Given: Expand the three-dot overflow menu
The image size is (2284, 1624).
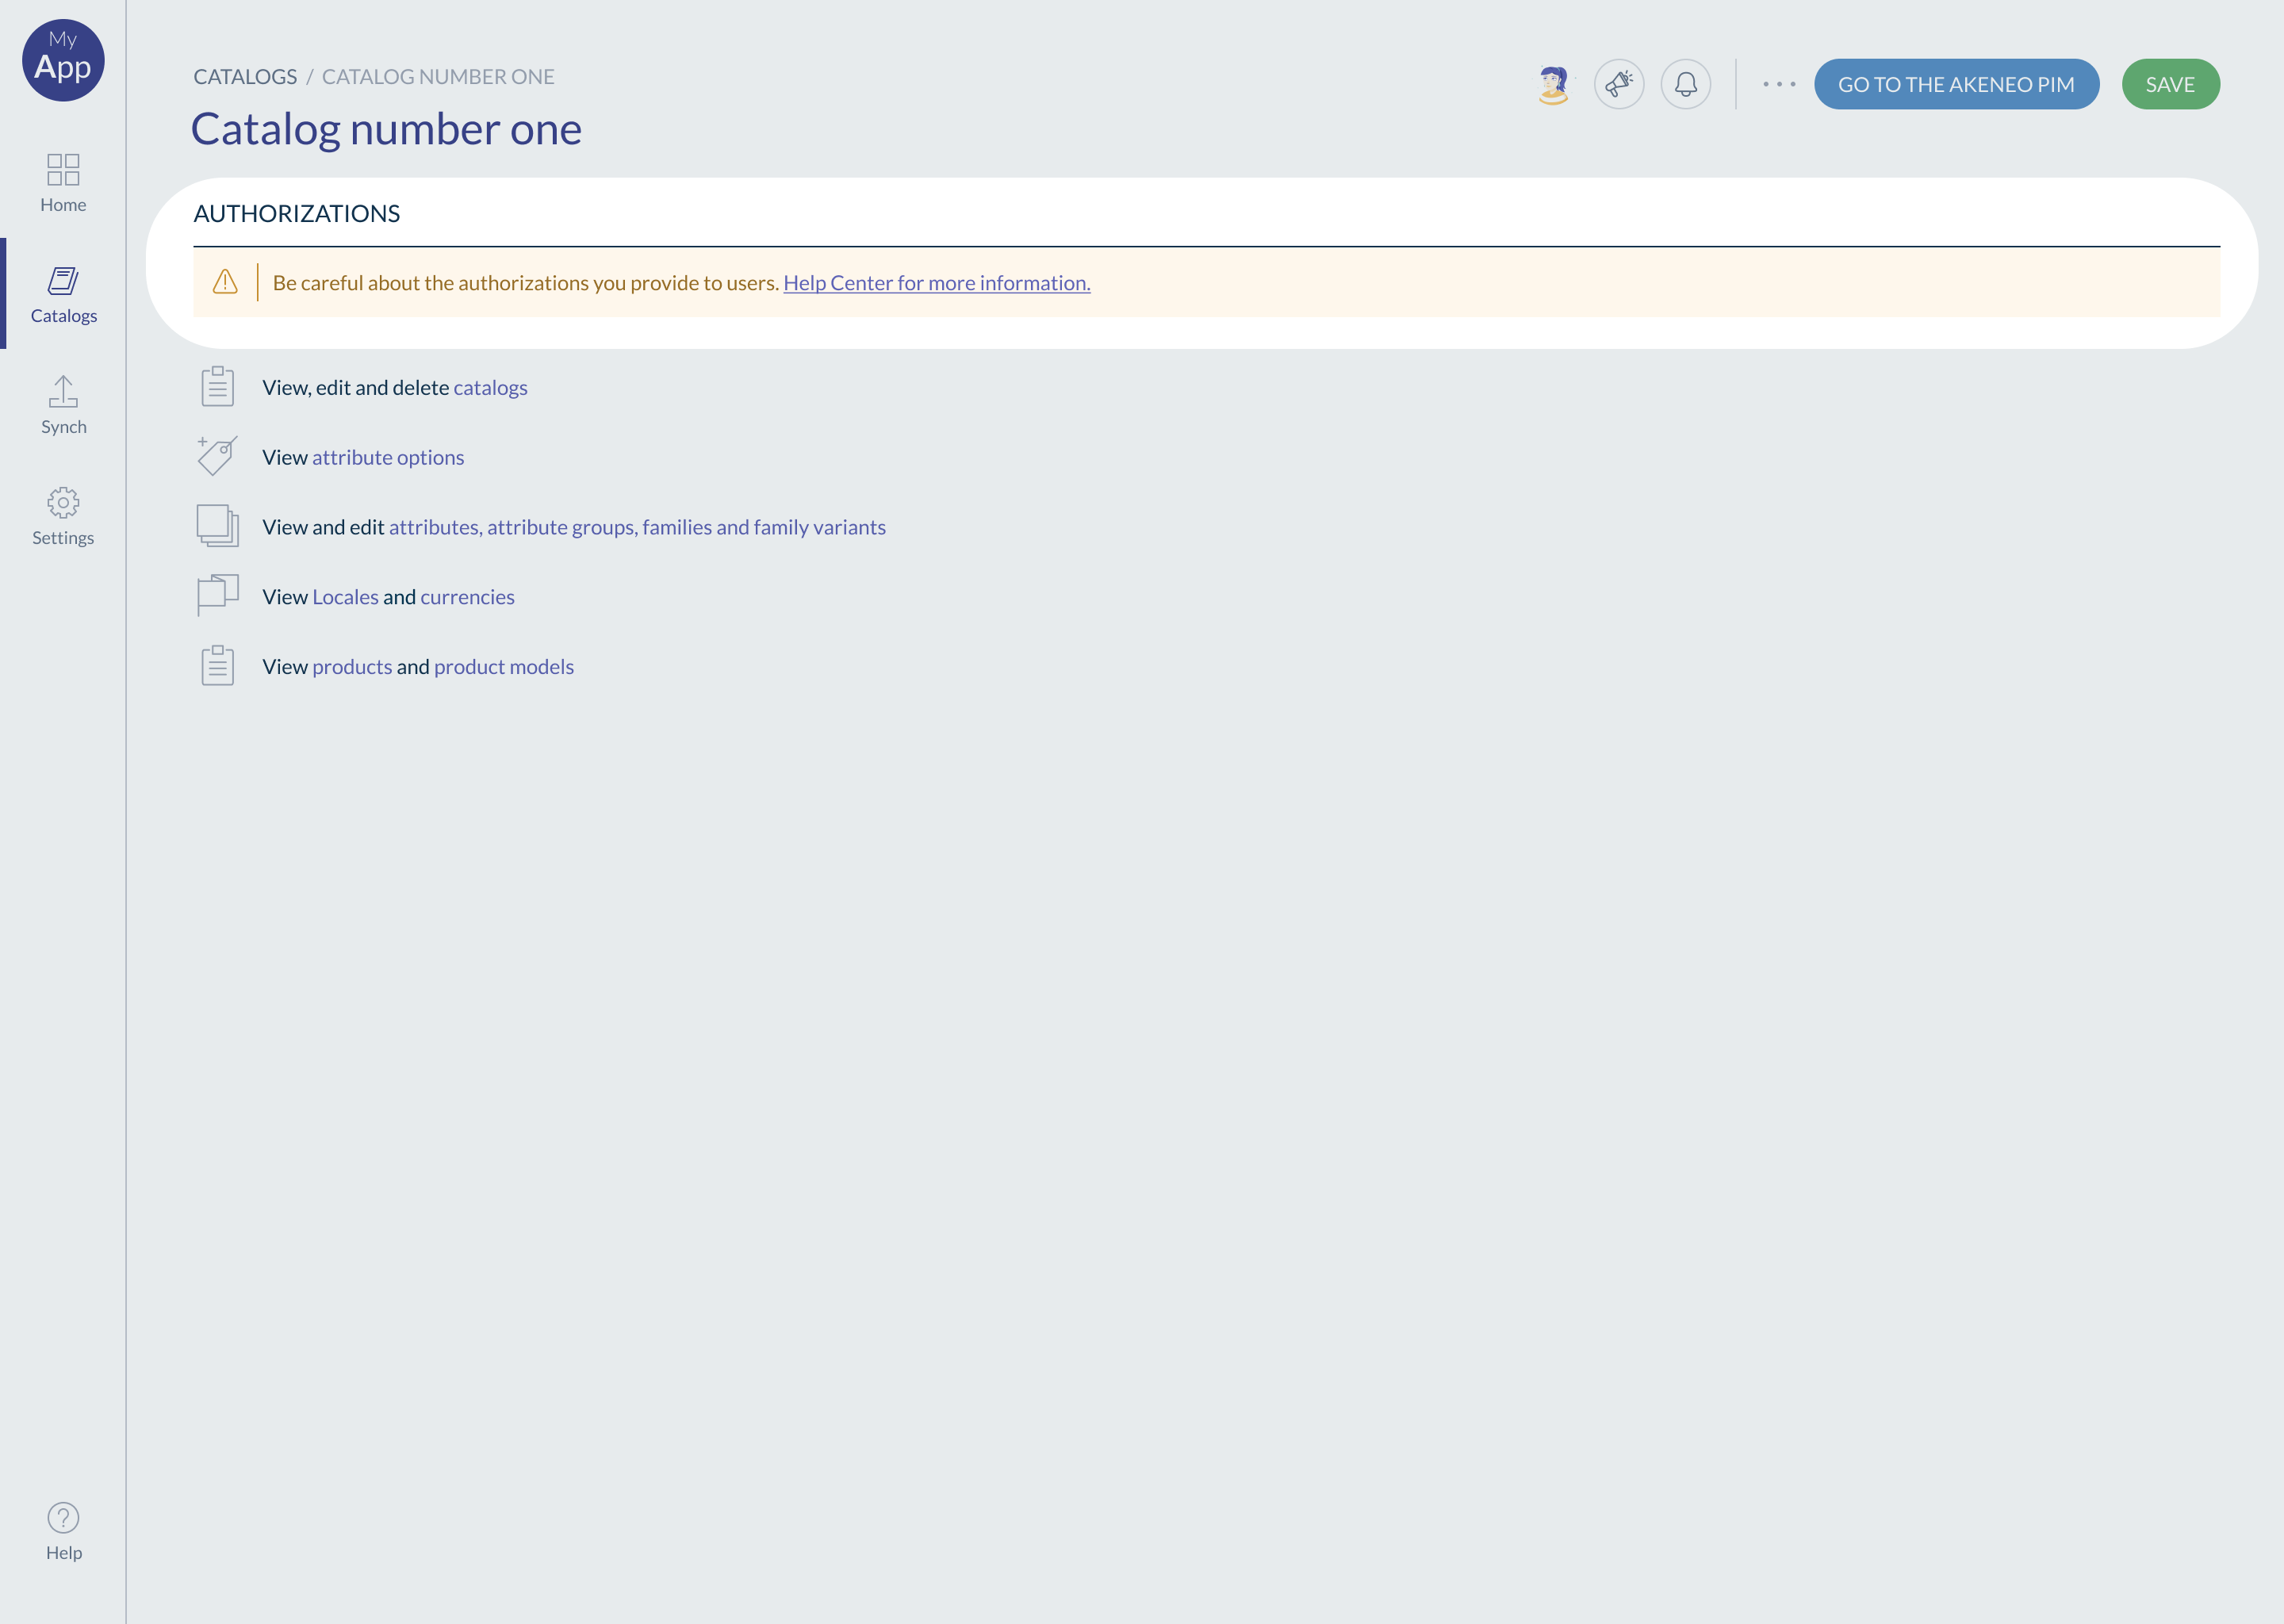Looking at the screenshot, I should (x=1780, y=84).
